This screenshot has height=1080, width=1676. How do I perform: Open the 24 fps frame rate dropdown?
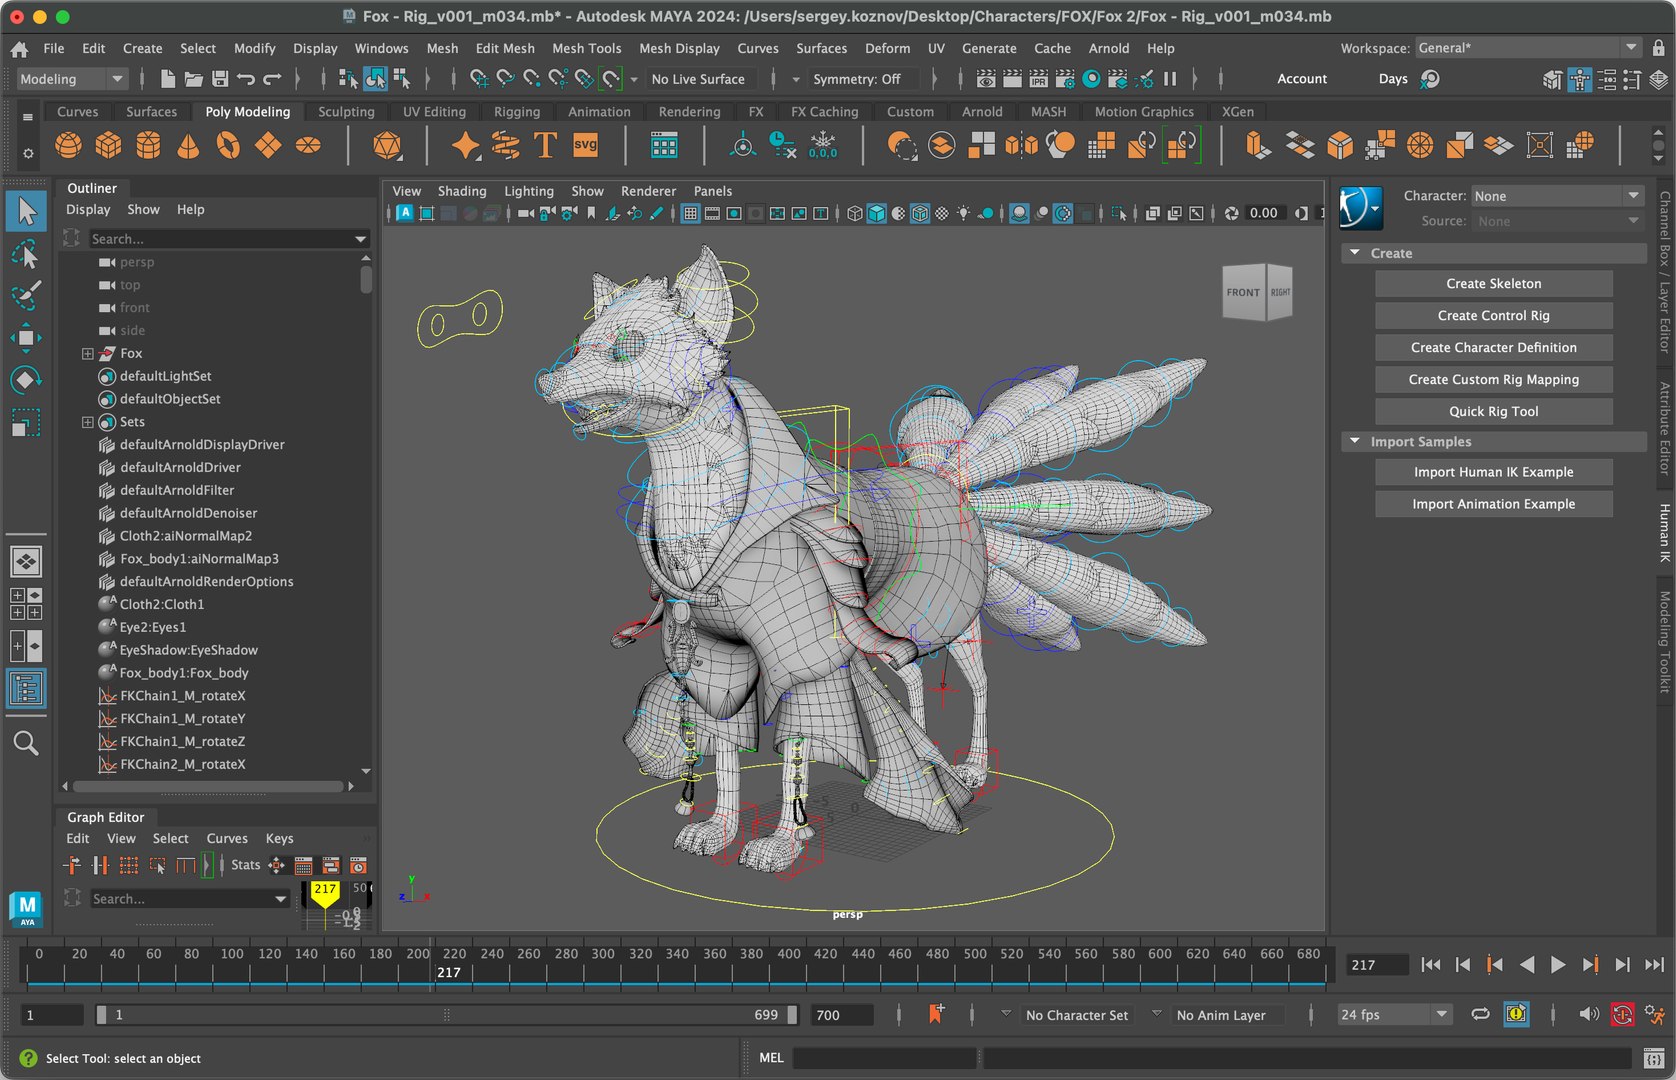(1395, 1015)
